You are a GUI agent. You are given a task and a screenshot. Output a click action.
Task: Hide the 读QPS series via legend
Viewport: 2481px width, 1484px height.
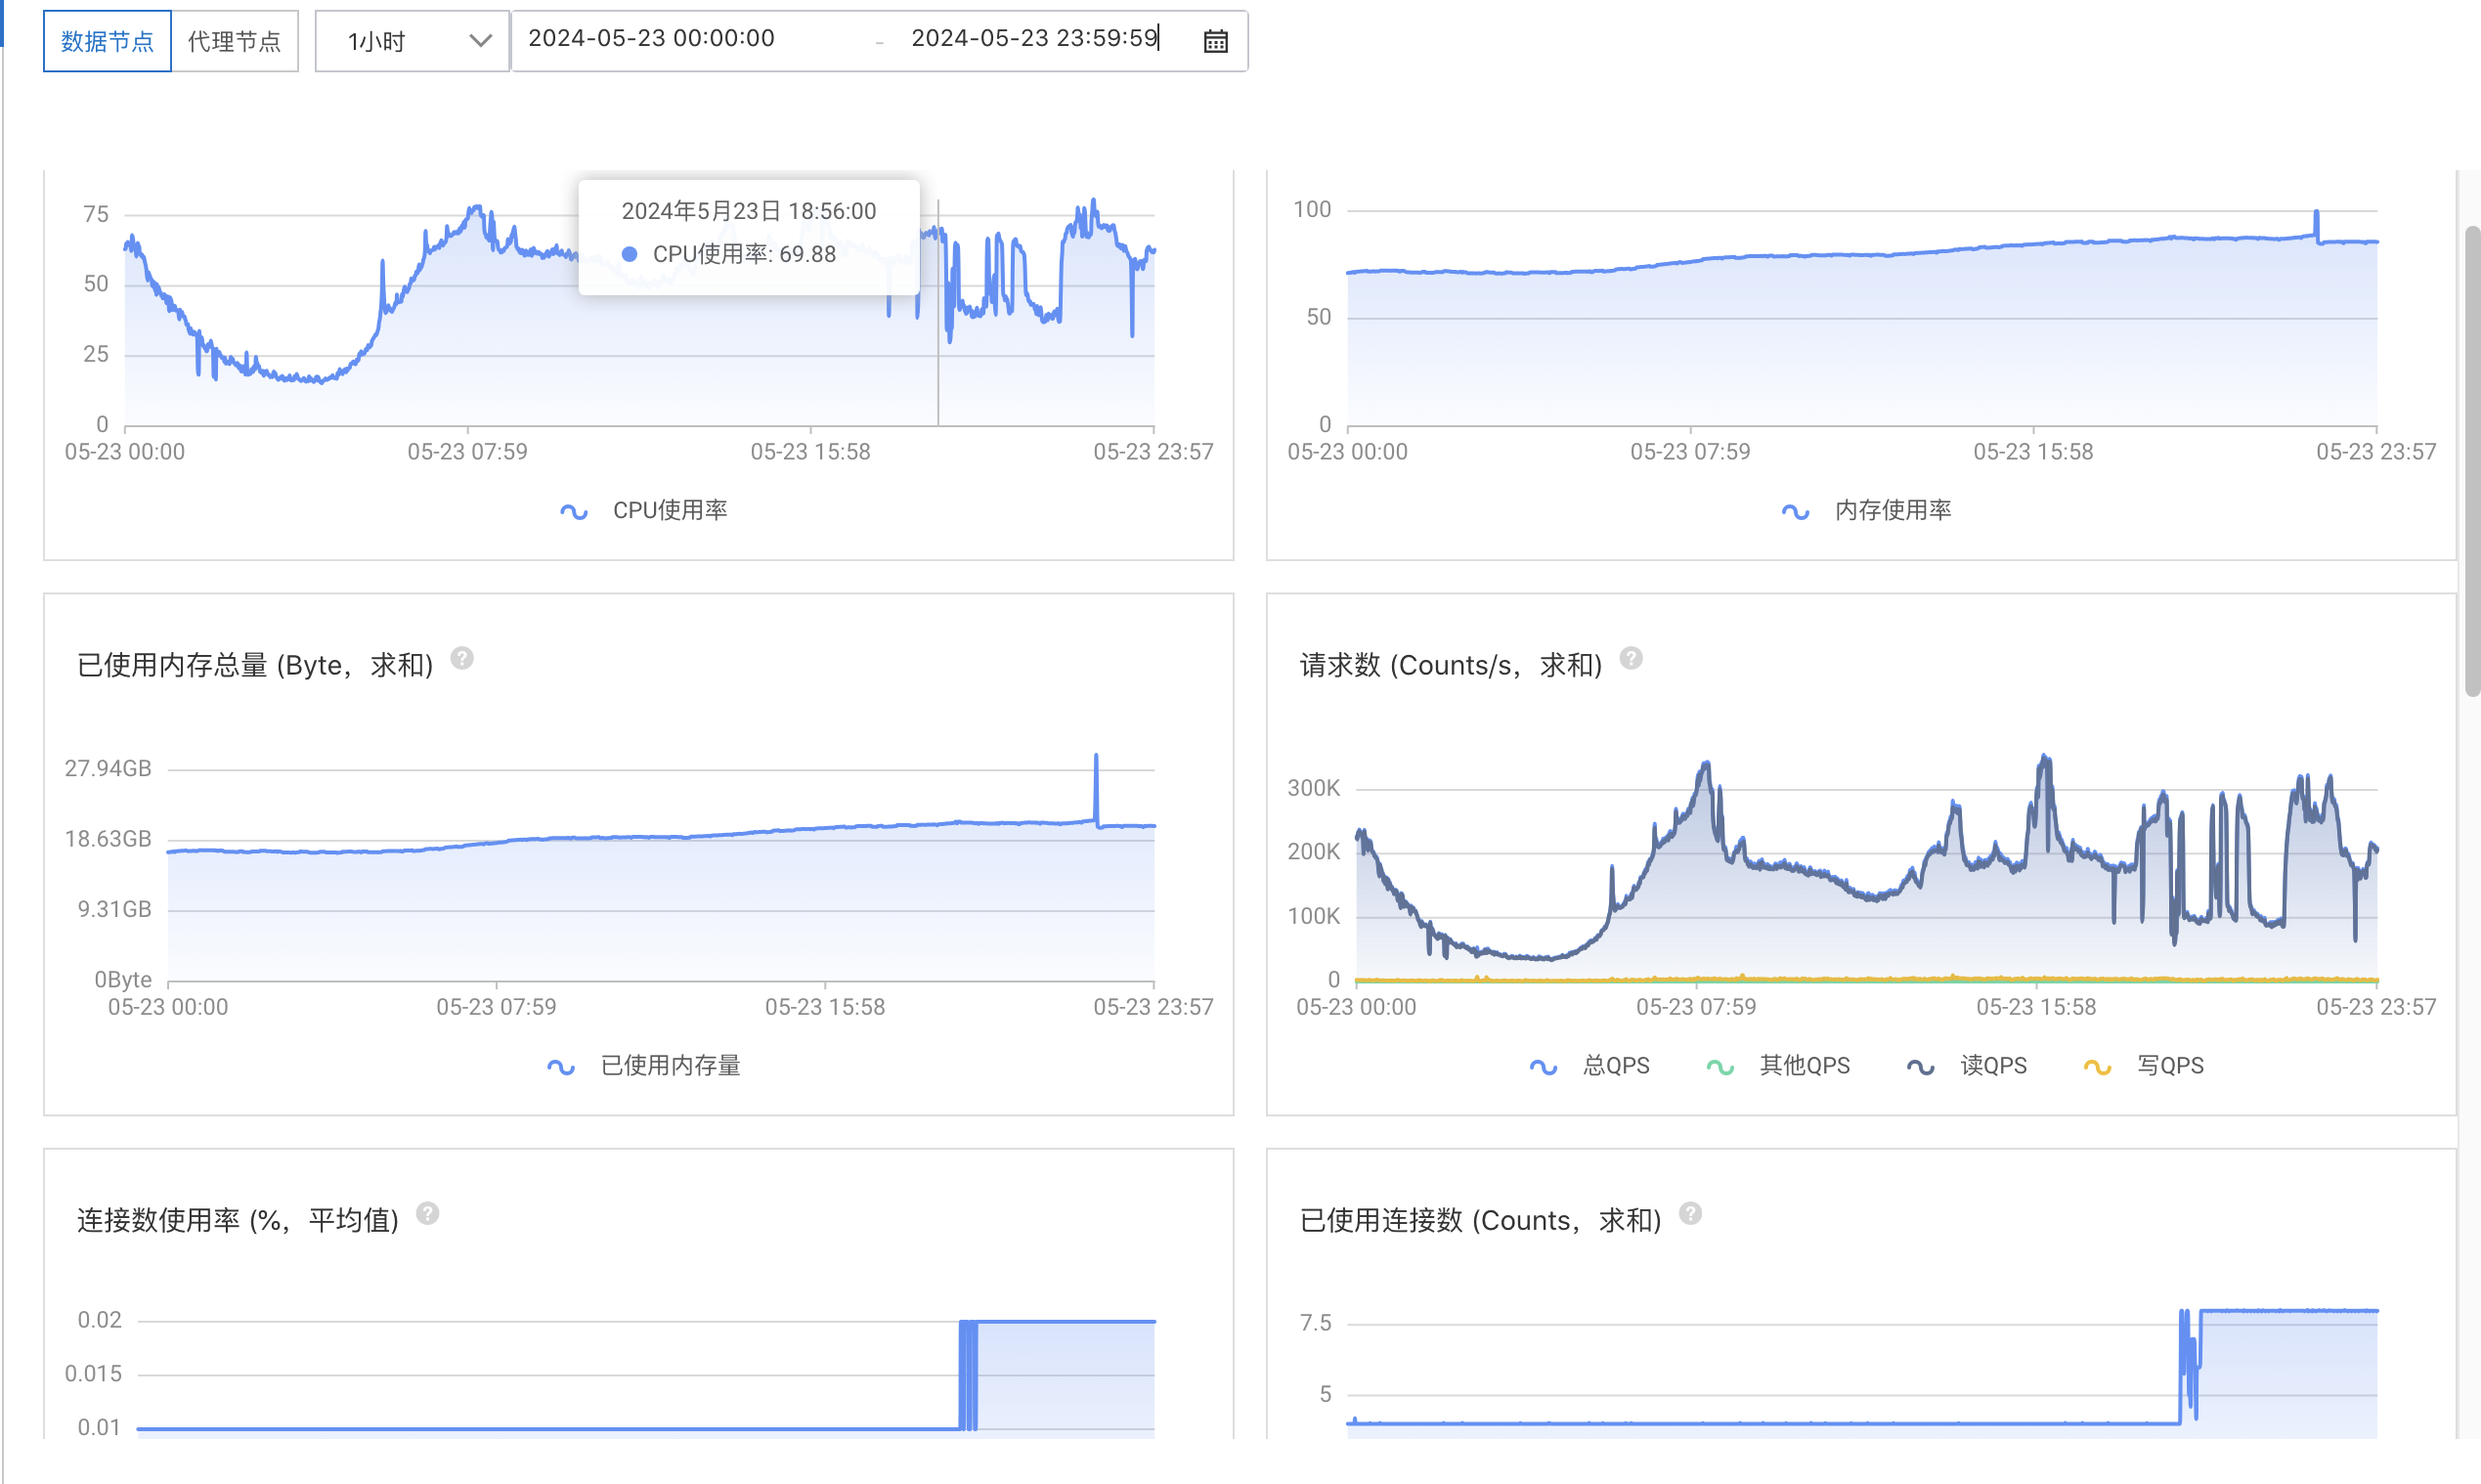[1992, 1066]
